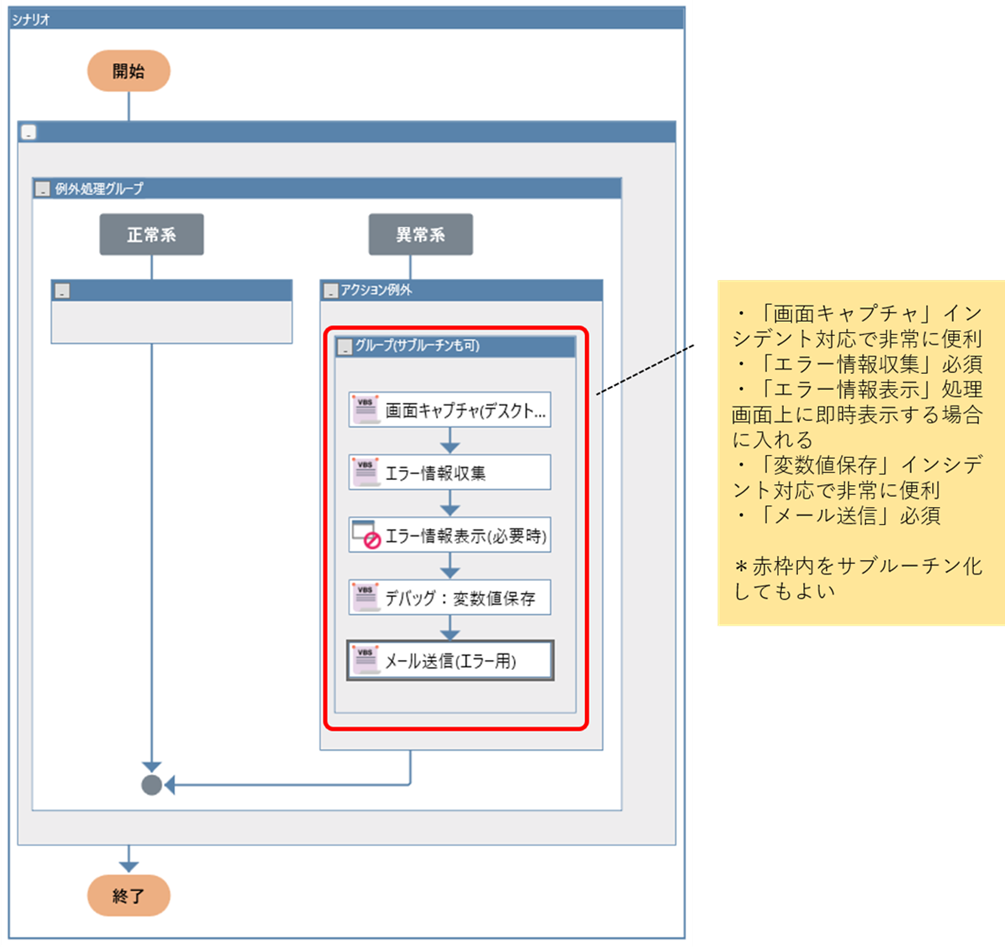Select the デバッグ：変数値保存 node
The height and width of the screenshot is (952, 1005).
tap(449, 597)
